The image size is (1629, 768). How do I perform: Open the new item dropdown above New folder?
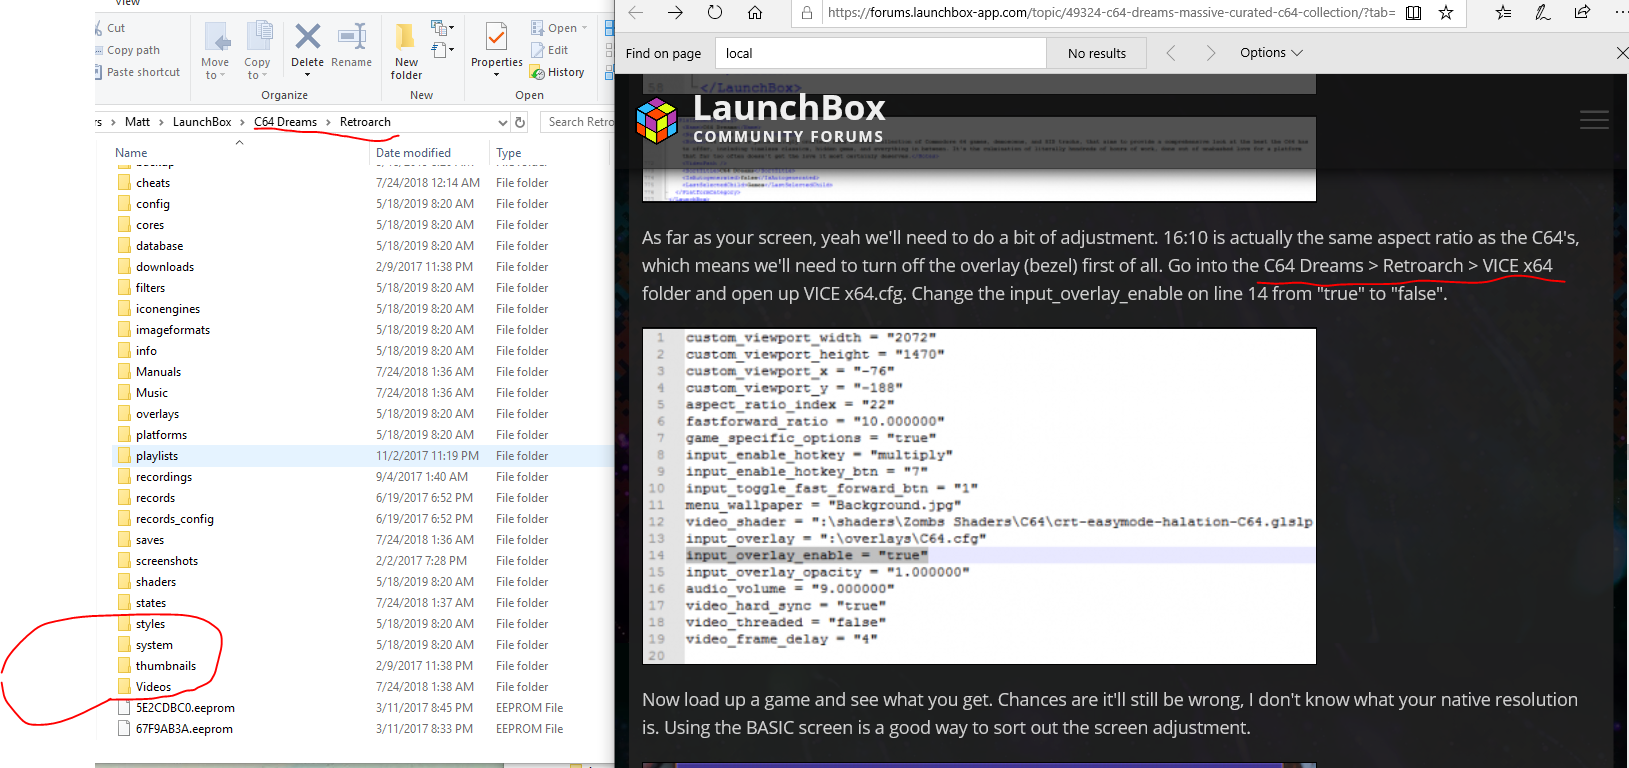point(442,27)
